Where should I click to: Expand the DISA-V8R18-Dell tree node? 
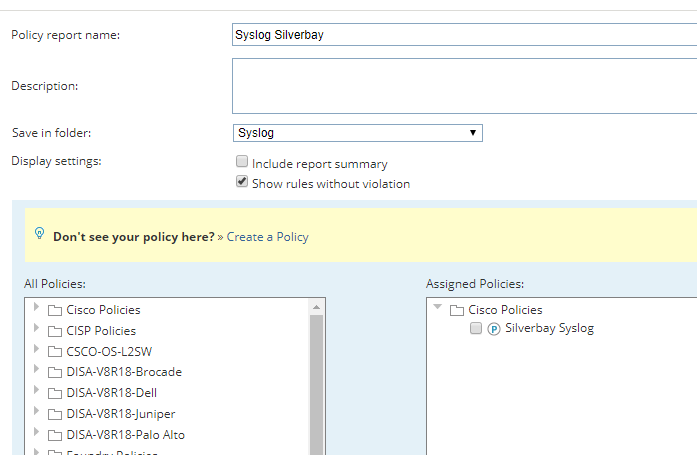(37, 393)
